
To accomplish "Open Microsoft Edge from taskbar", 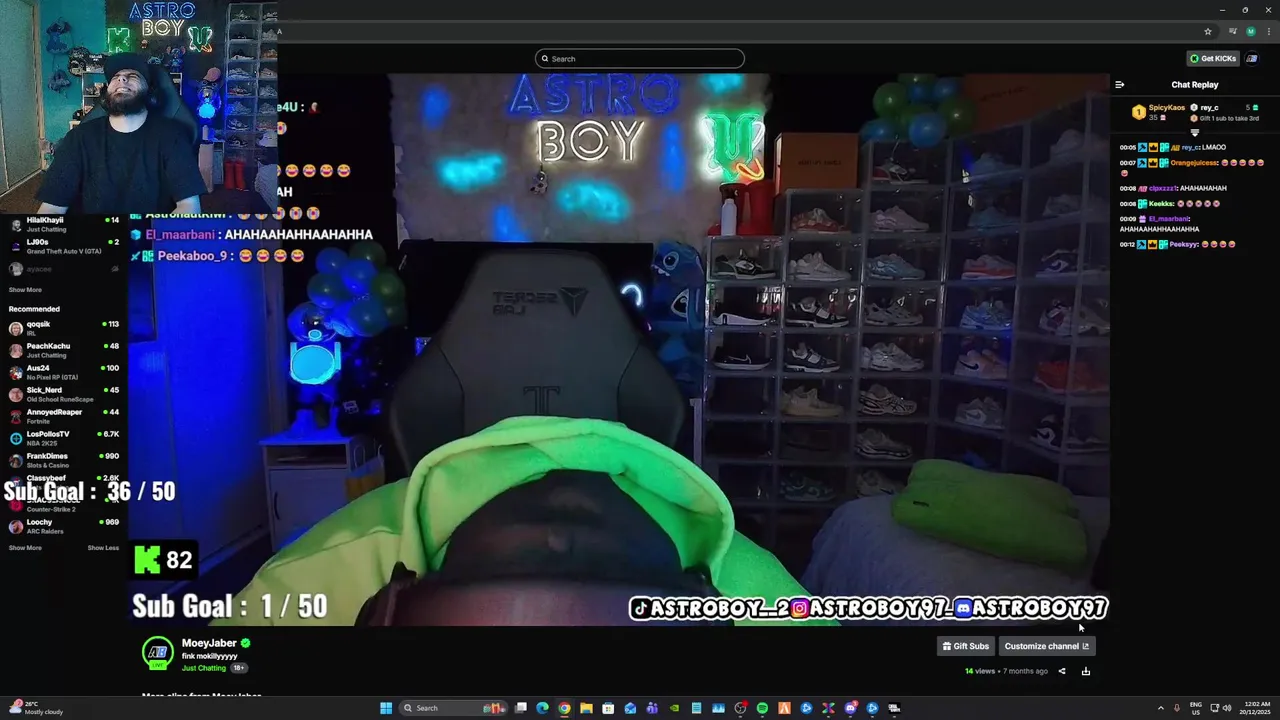I will coord(542,708).
